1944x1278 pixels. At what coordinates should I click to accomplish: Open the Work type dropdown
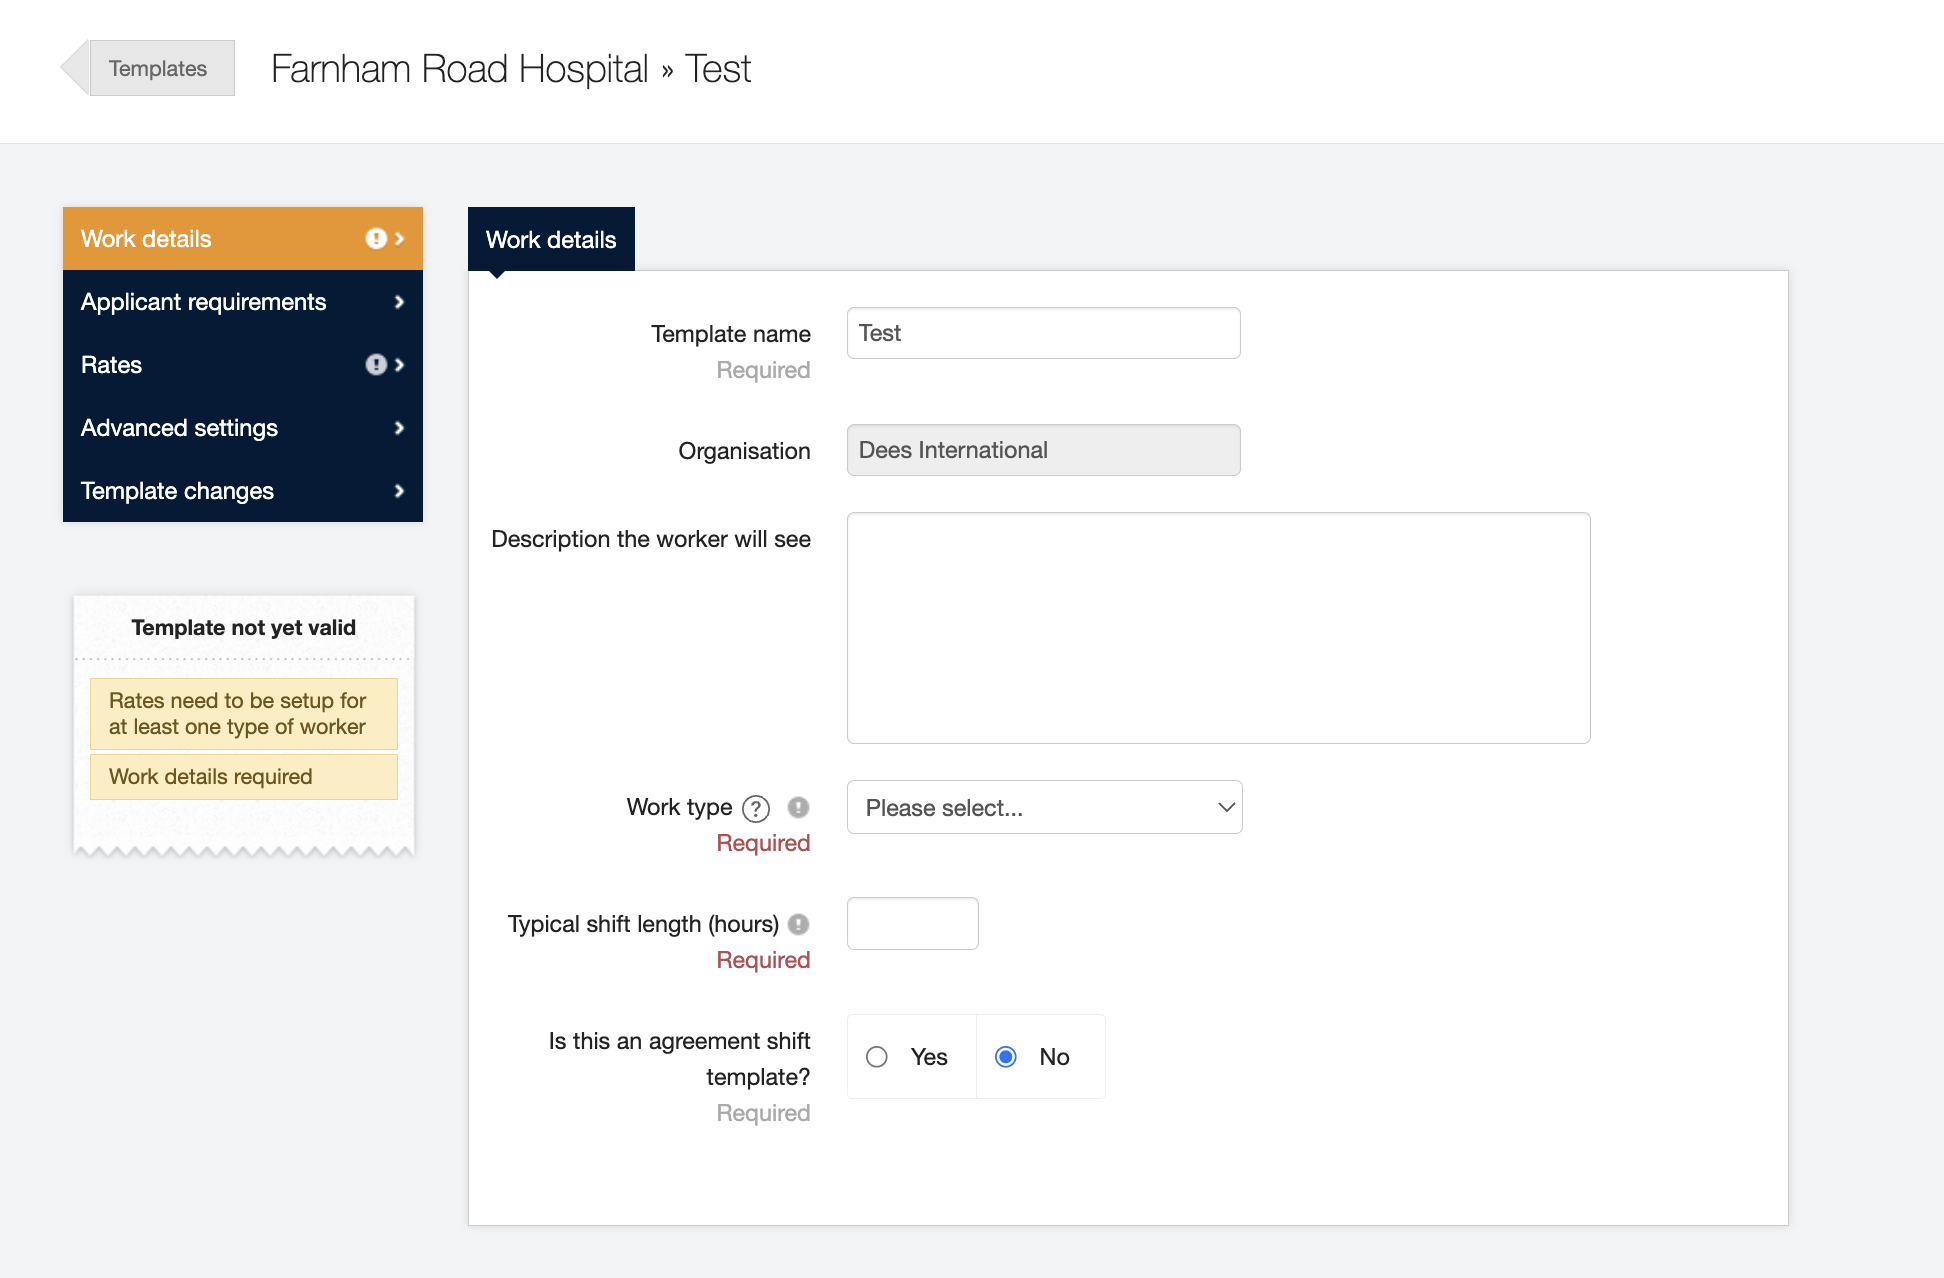[x=1044, y=807]
